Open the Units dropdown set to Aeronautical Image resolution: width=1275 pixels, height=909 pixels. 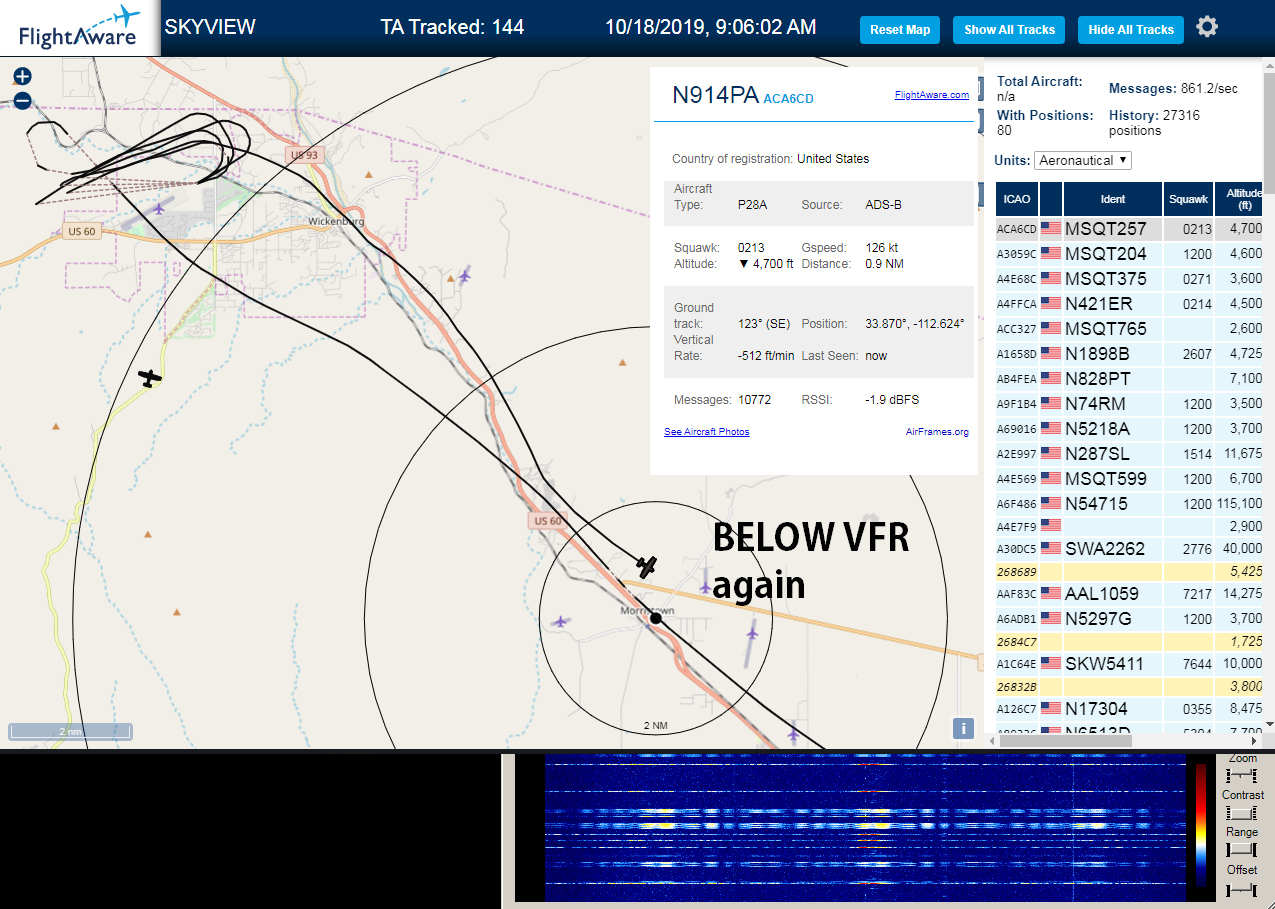[x=1084, y=160]
